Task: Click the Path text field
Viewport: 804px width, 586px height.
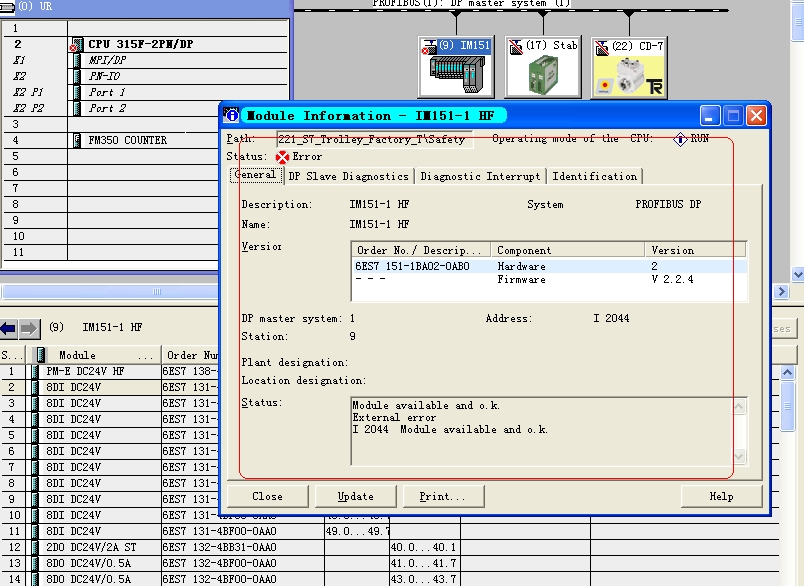Action: pos(359,139)
